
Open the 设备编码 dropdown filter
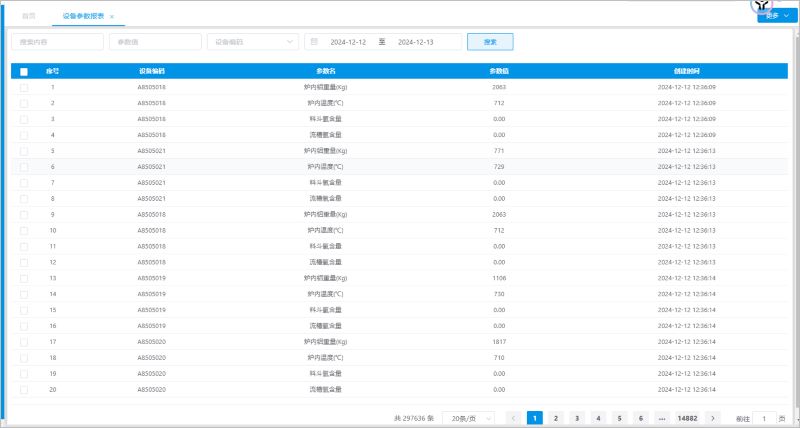click(253, 42)
